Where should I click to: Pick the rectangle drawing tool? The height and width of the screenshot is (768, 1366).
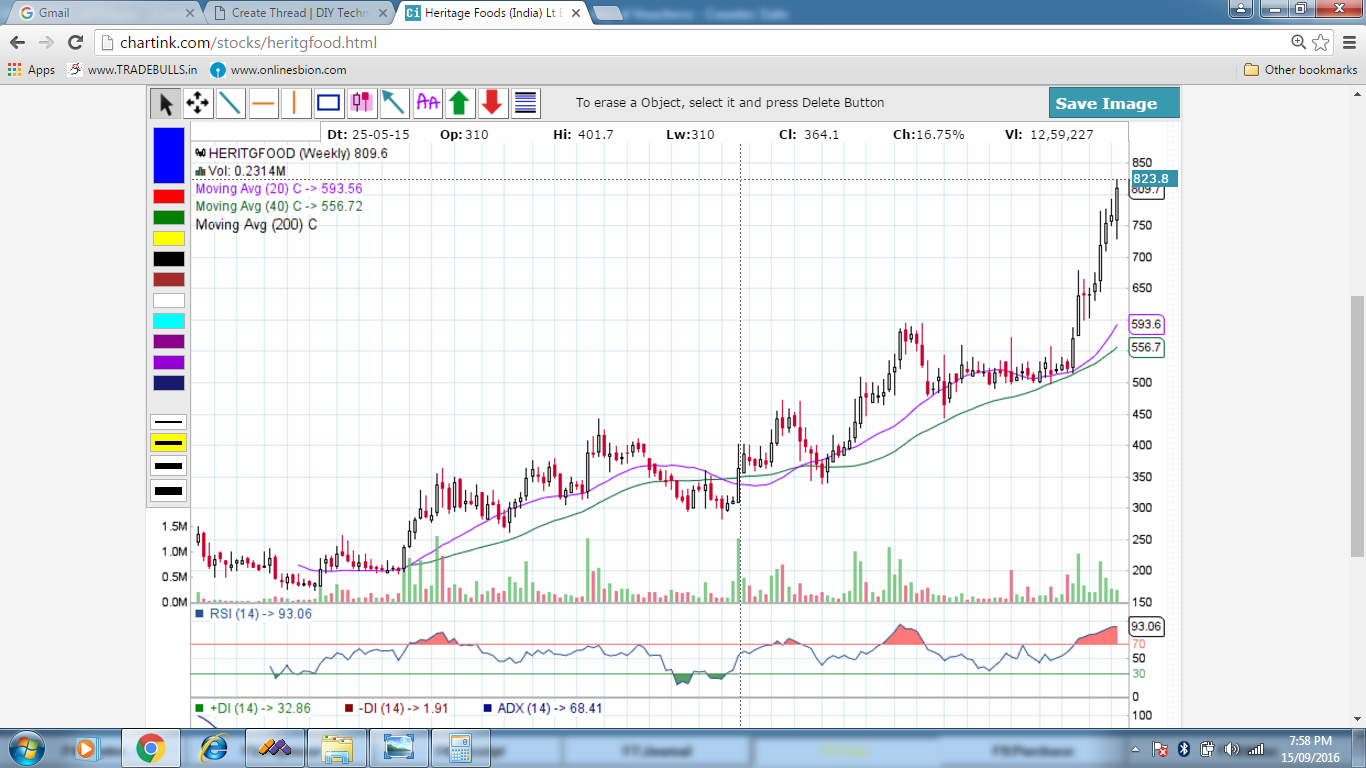(x=329, y=102)
